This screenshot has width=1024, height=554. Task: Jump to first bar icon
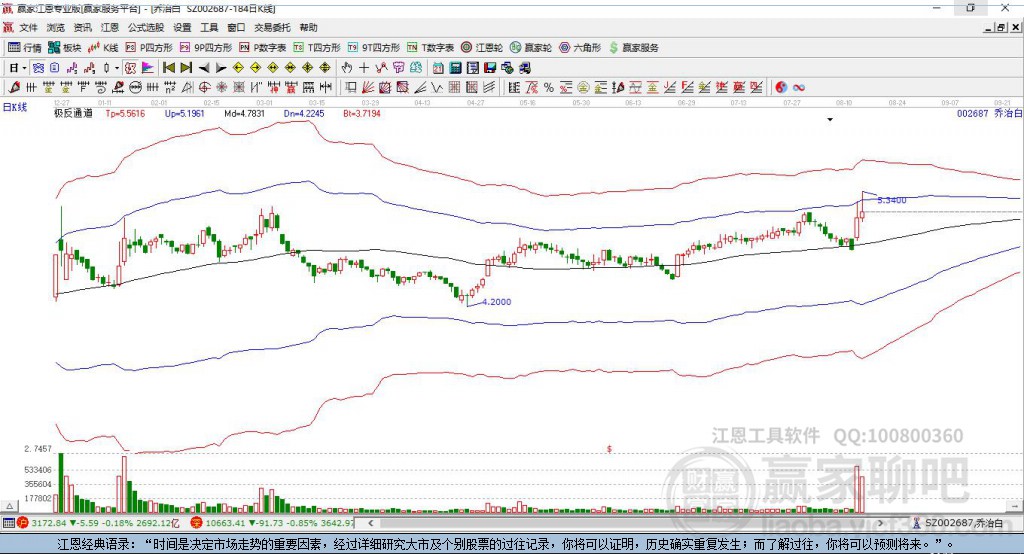(x=169, y=68)
